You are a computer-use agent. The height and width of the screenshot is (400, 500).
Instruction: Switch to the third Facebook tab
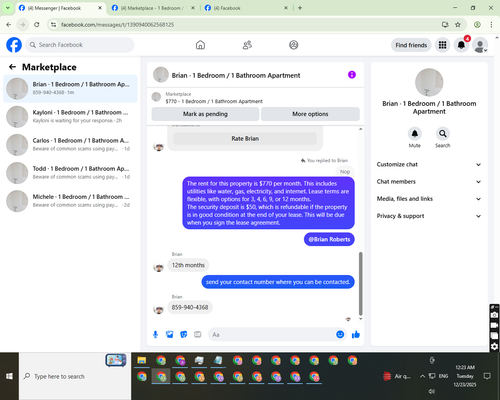(x=245, y=8)
